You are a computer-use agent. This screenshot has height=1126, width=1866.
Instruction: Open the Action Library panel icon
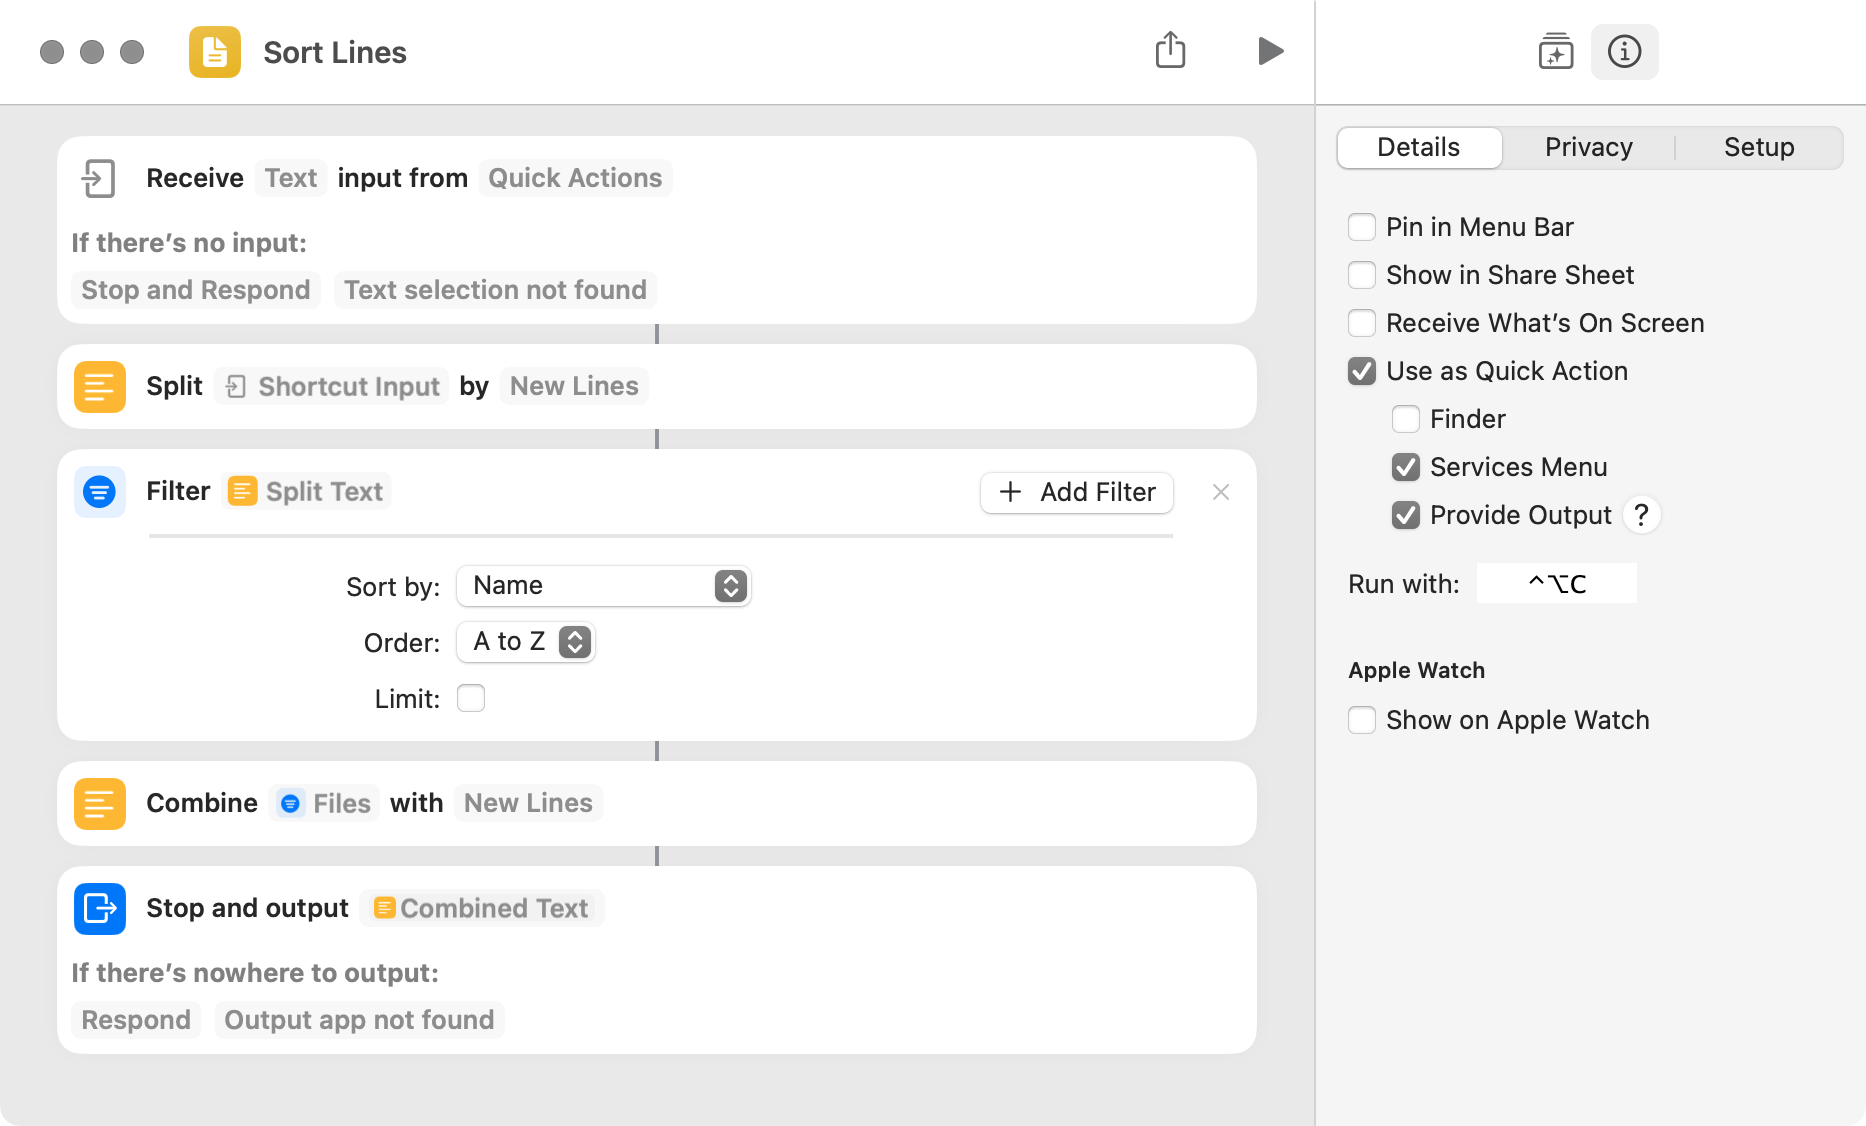click(1555, 51)
